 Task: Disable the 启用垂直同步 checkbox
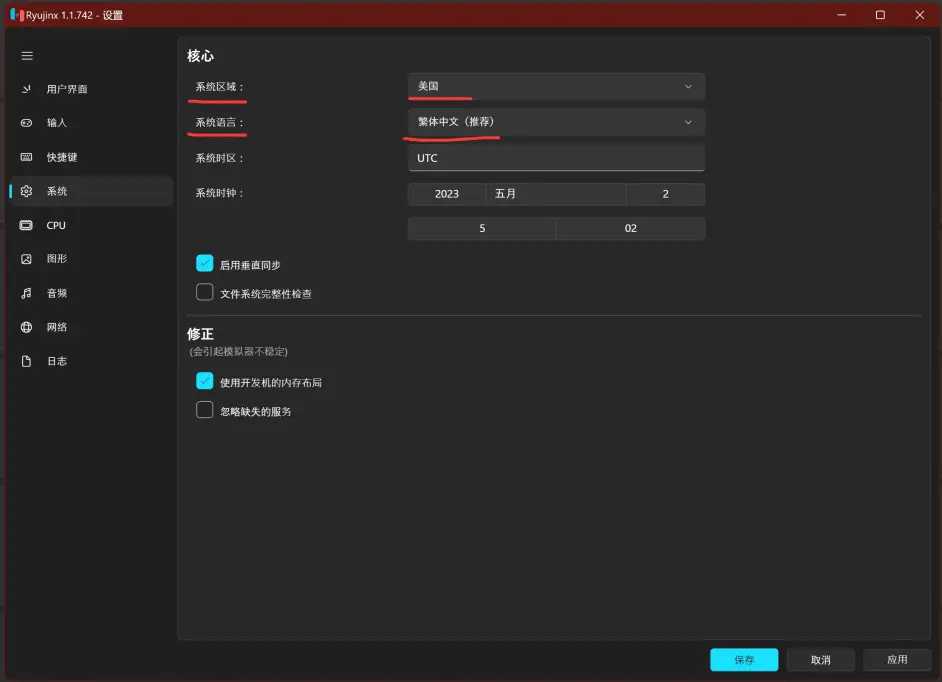pos(204,263)
